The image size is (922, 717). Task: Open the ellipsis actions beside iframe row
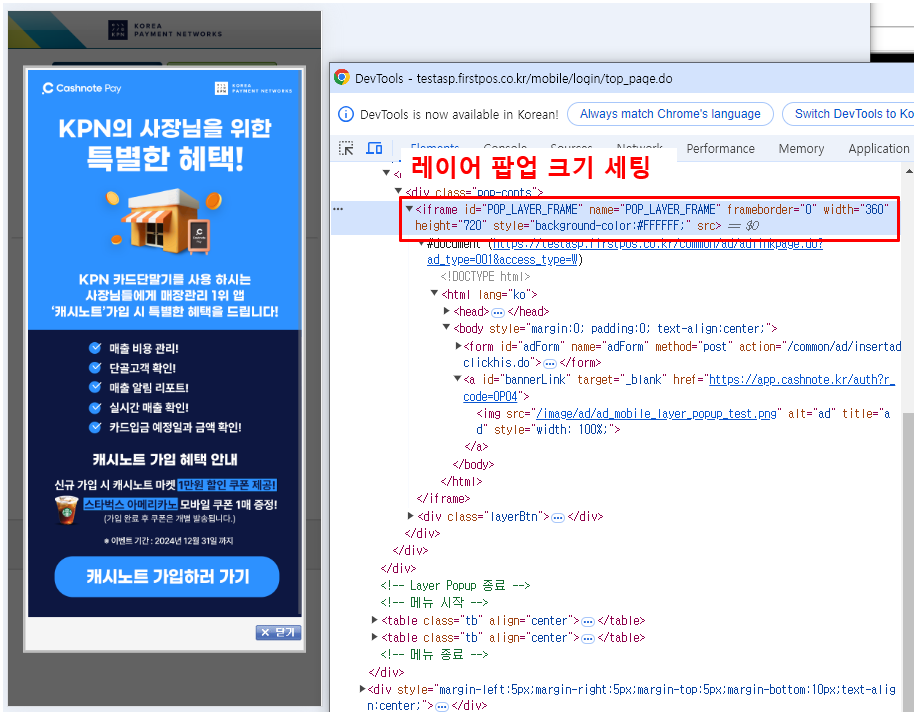pos(338,209)
